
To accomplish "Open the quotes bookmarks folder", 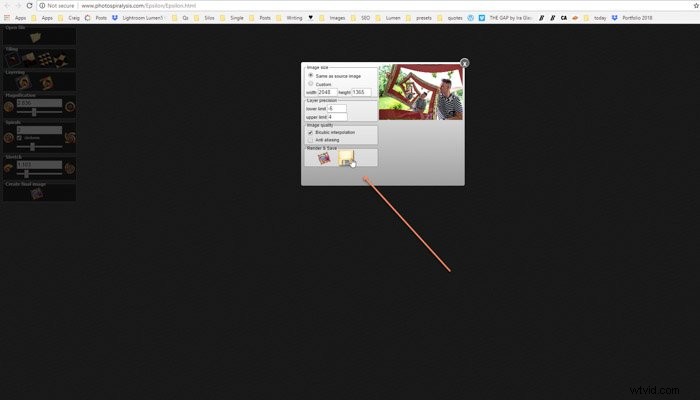I will tap(450, 18).
